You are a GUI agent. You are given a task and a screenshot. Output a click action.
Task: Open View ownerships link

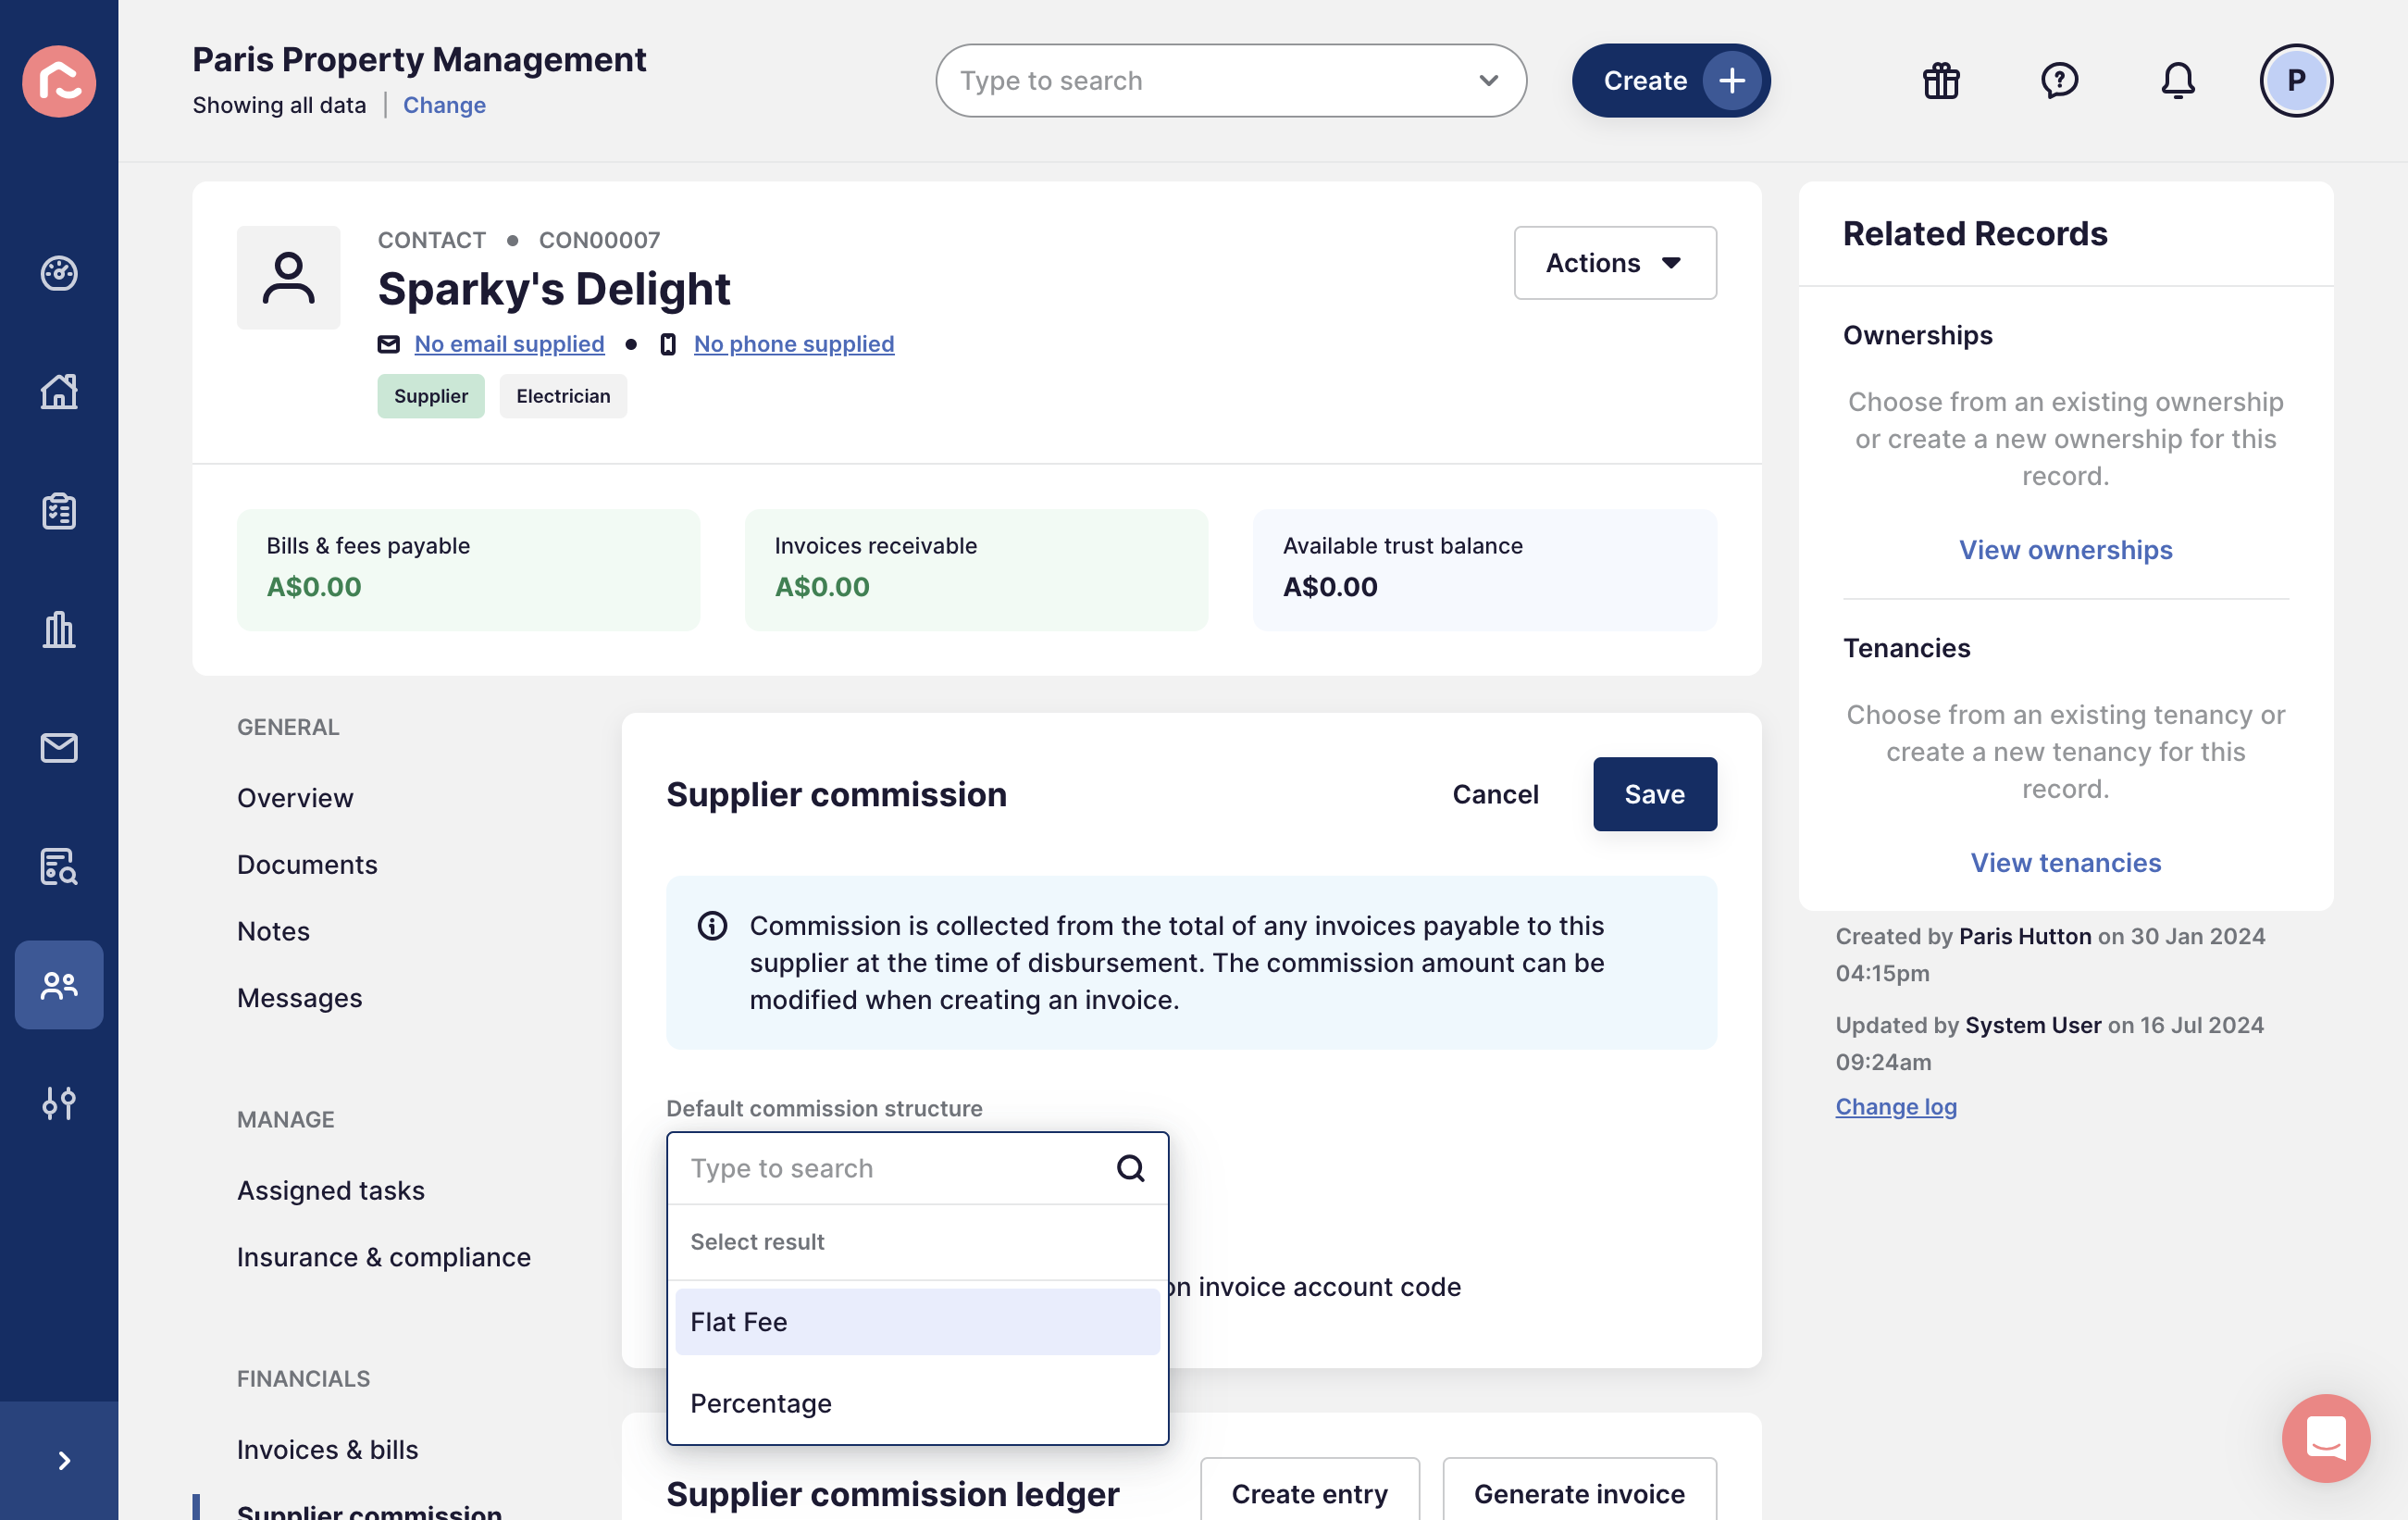pyautogui.click(x=2065, y=550)
